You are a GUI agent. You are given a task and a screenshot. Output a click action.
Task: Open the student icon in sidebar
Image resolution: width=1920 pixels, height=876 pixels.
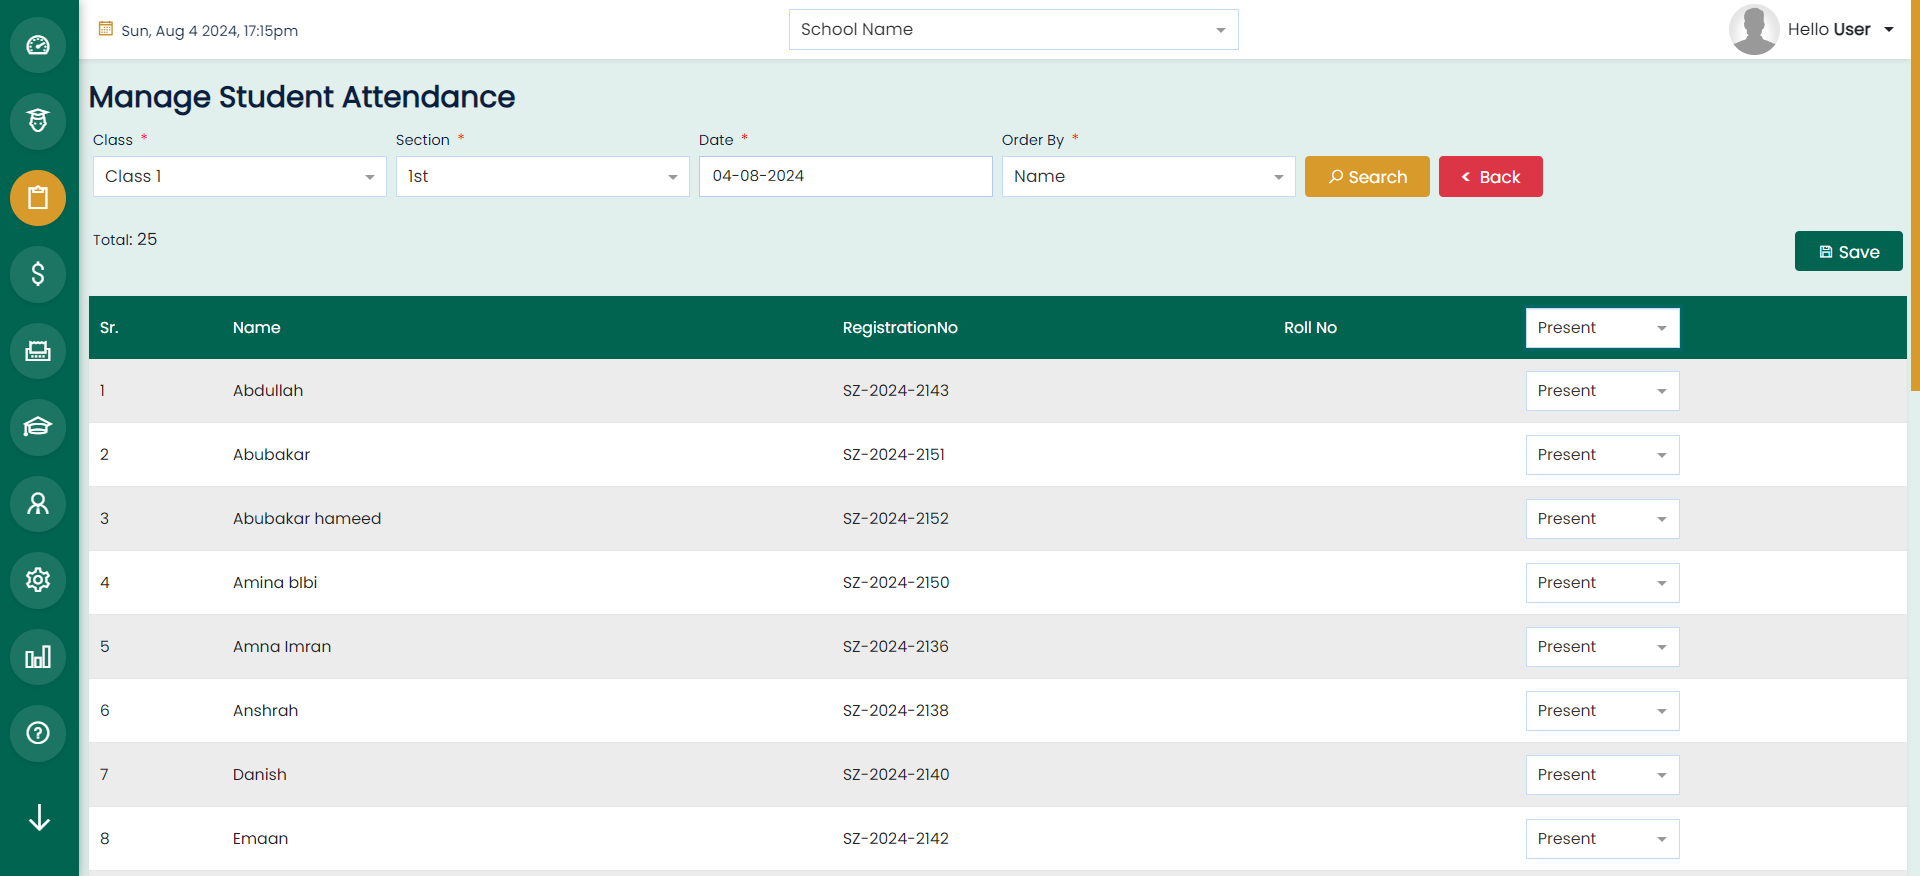pyautogui.click(x=38, y=121)
